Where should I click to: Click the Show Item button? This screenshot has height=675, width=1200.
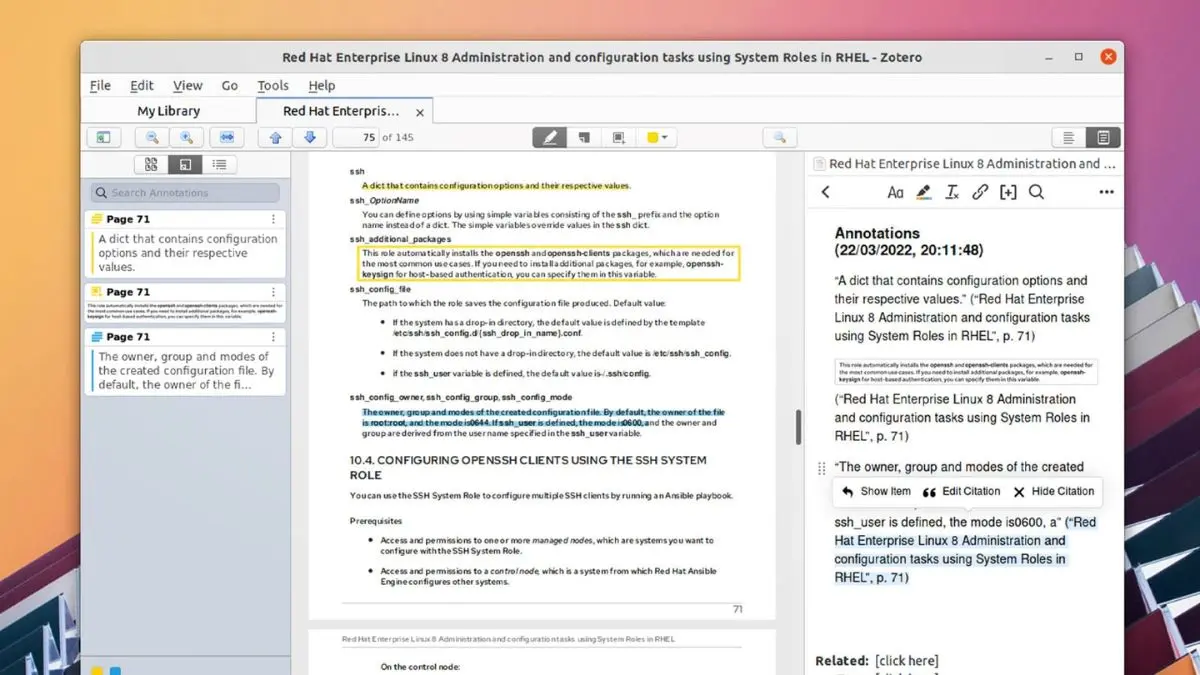(884, 491)
